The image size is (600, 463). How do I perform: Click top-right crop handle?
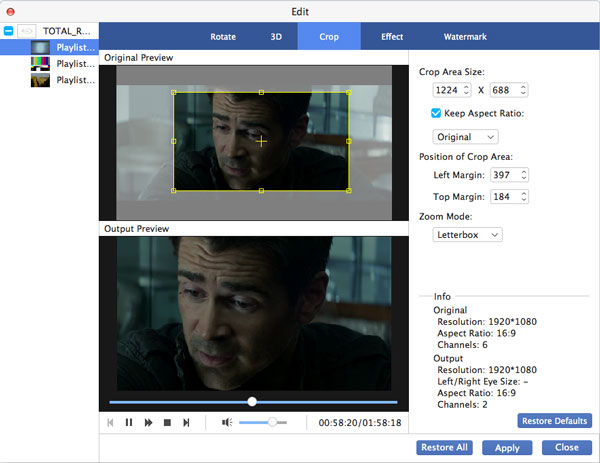pos(349,92)
